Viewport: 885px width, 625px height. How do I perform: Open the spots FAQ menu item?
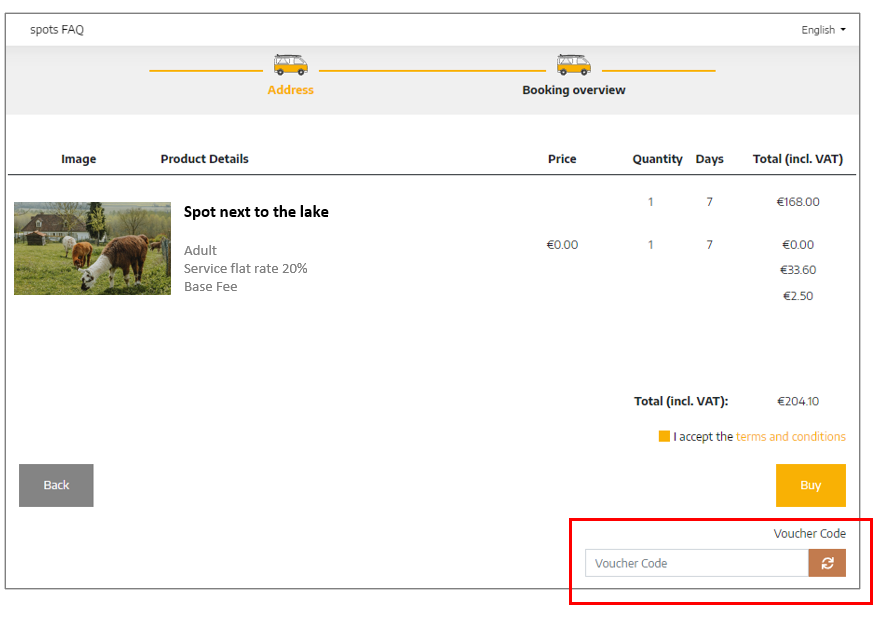click(x=57, y=29)
